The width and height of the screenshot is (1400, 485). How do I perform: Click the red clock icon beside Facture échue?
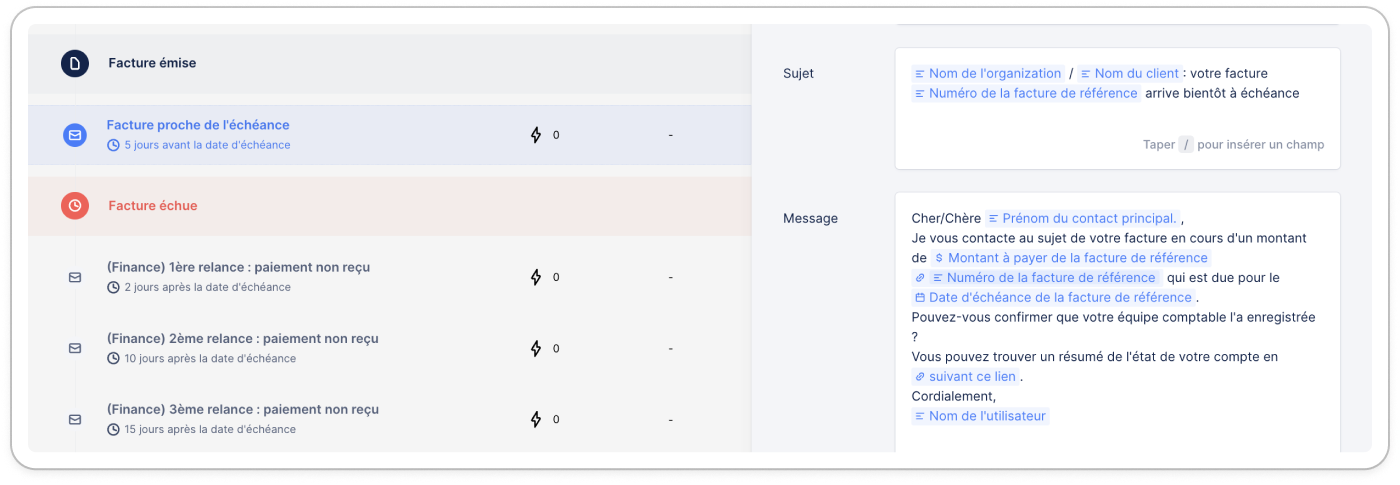pyautogui.click(x=75, y=206)
